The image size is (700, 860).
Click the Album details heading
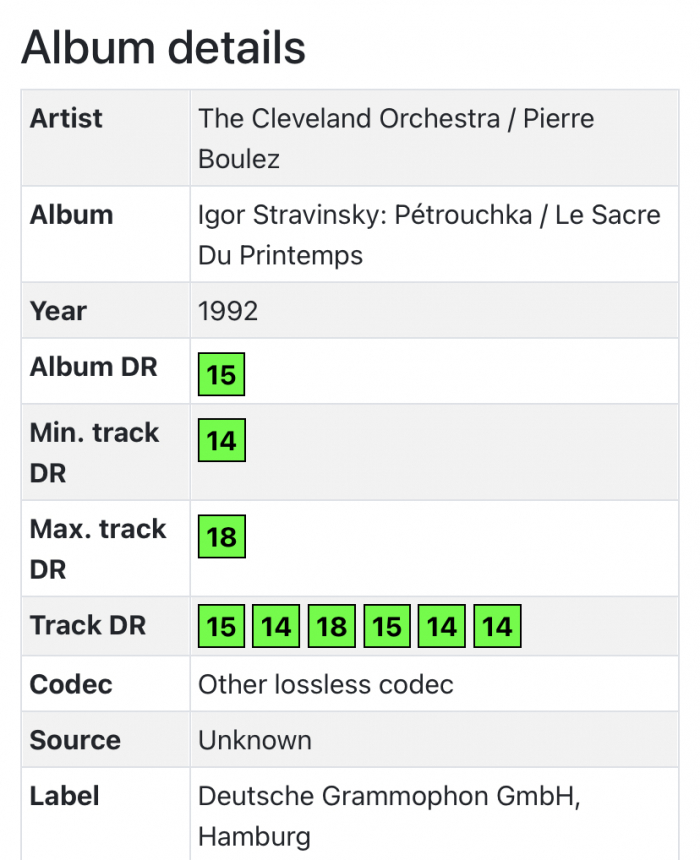(163, 47)
